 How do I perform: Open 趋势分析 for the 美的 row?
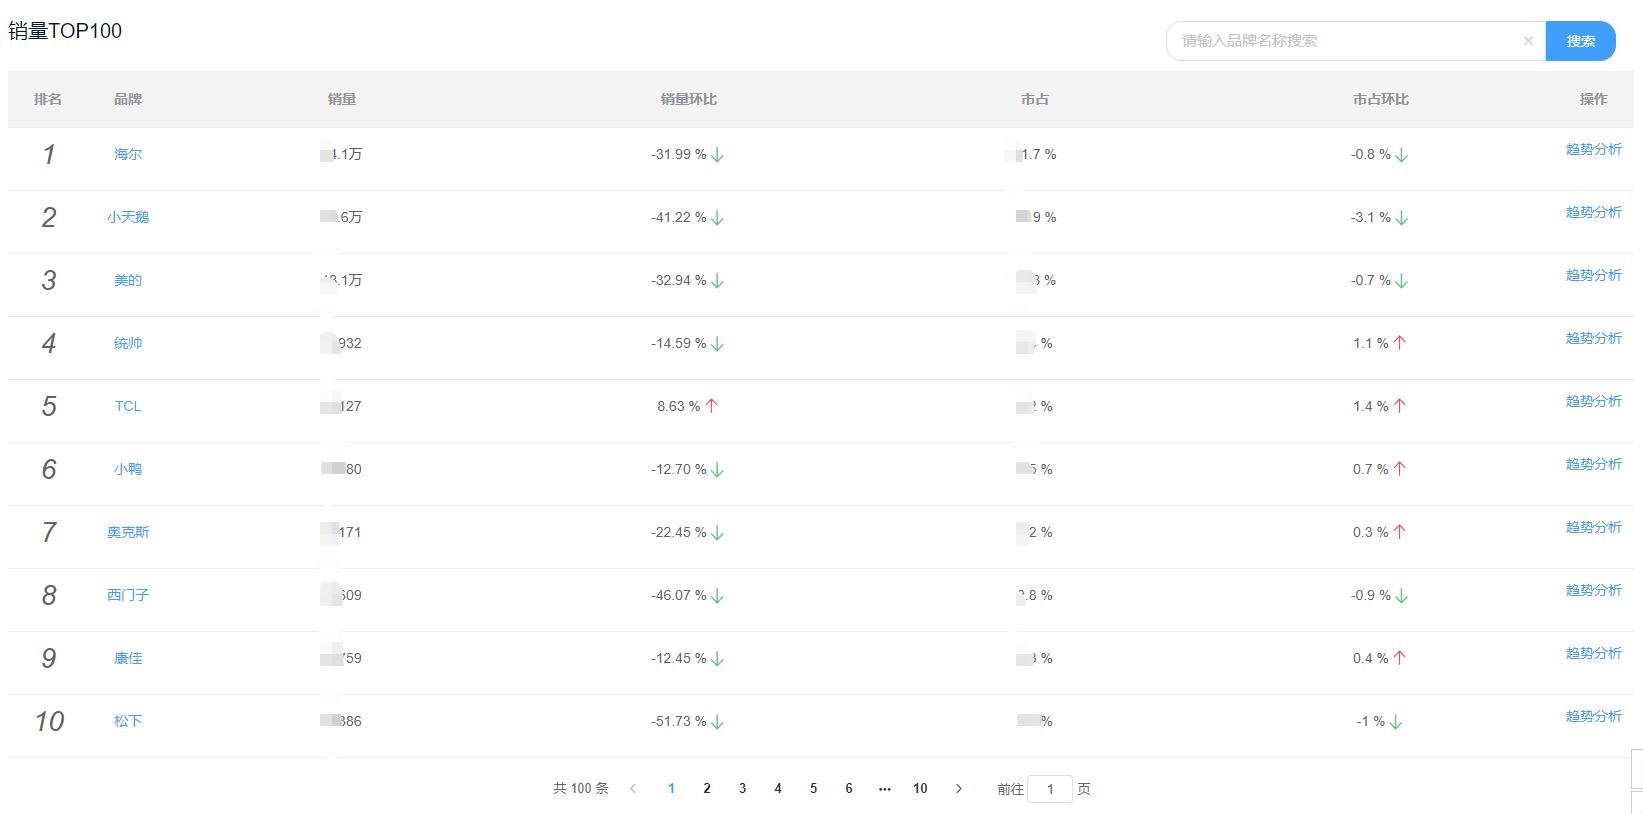[x=1593, y=275]
